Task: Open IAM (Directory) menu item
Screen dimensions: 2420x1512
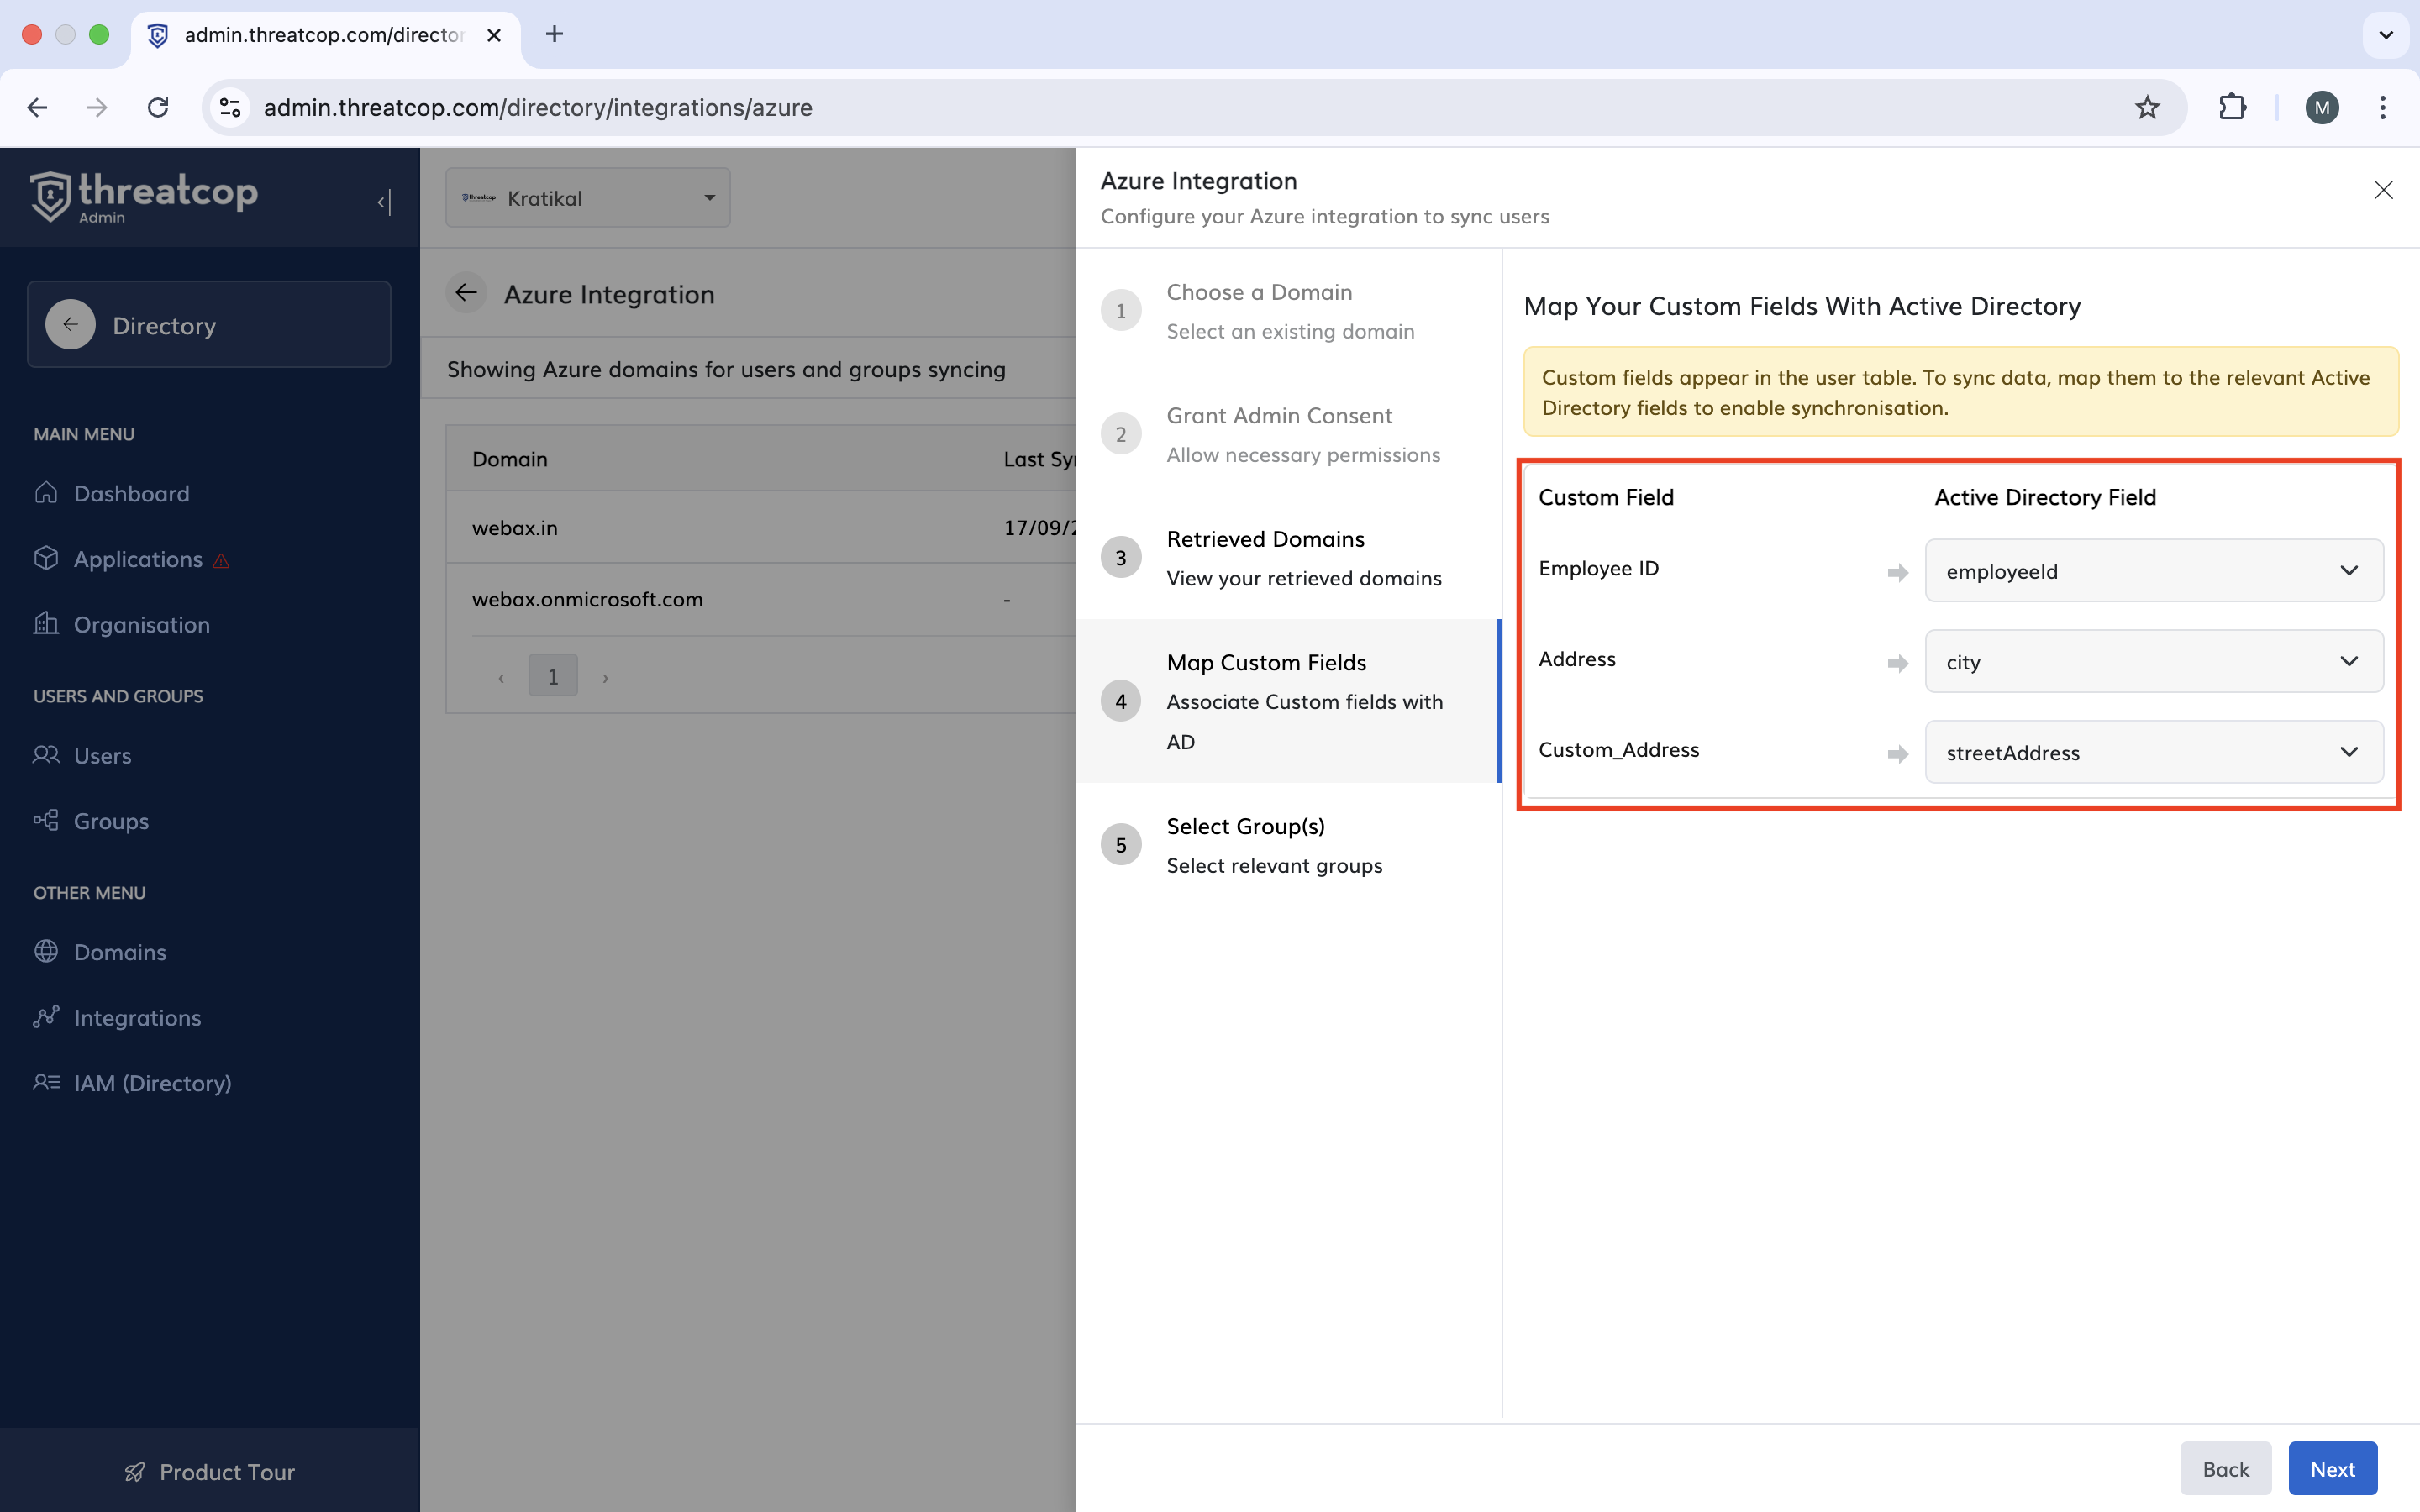Action: point(152,1083)
